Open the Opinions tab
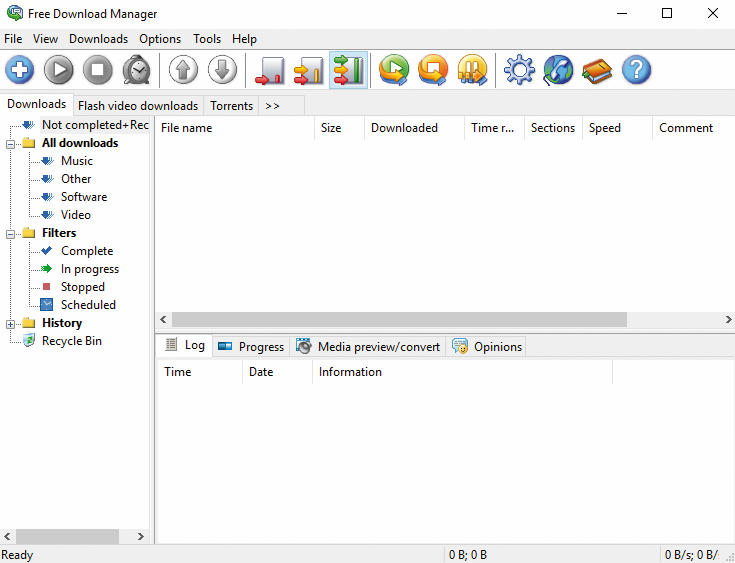The image size is (735, 563). [x=487, y=347]
